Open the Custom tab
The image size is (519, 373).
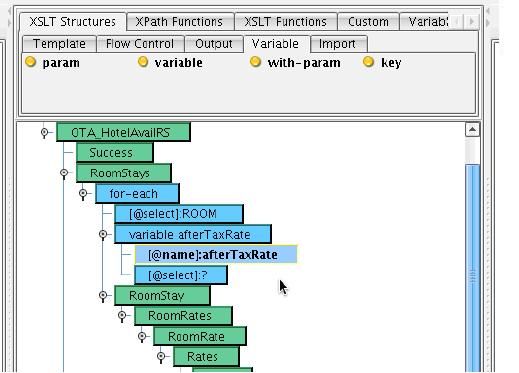coord(368,22)
